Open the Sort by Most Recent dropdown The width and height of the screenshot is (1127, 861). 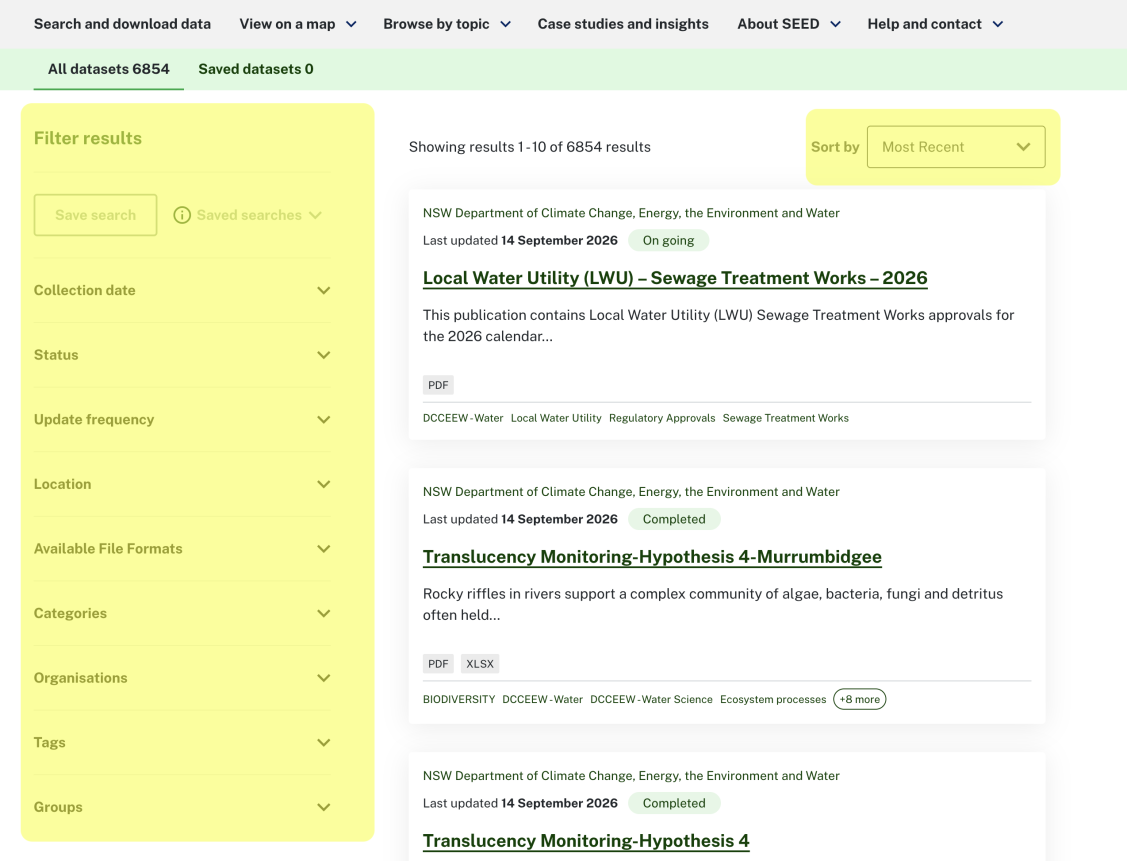tap(956, 147)
